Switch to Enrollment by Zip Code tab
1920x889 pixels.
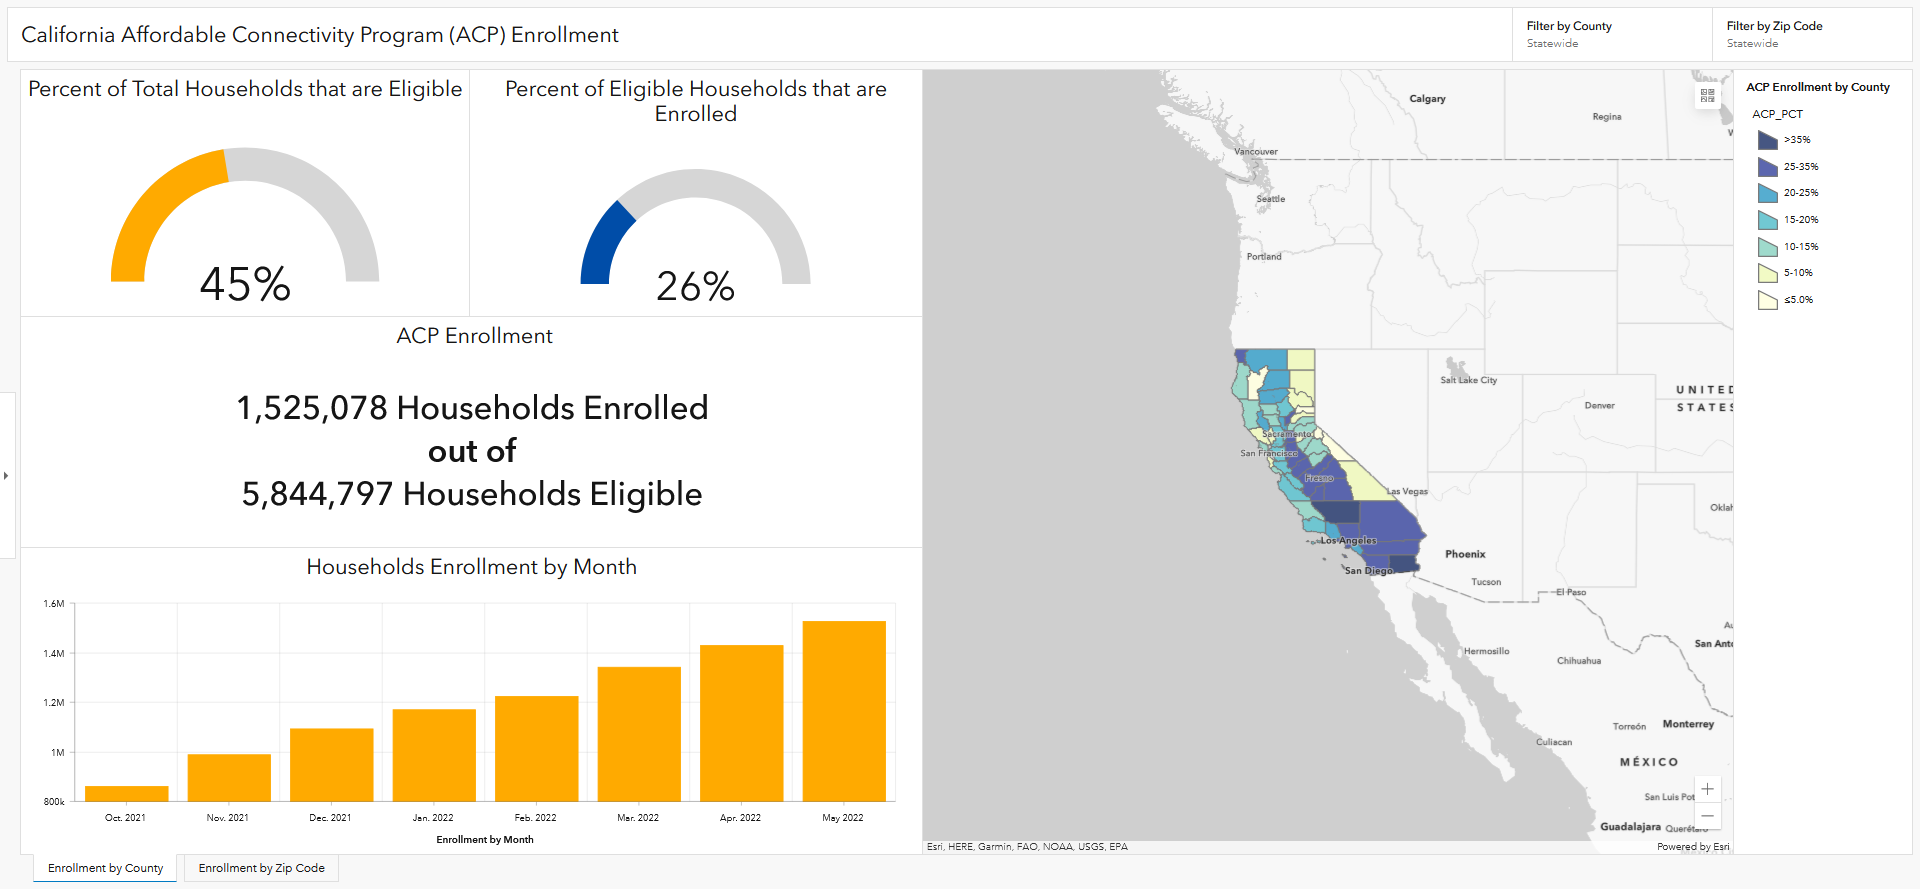[x=261, y=868]
